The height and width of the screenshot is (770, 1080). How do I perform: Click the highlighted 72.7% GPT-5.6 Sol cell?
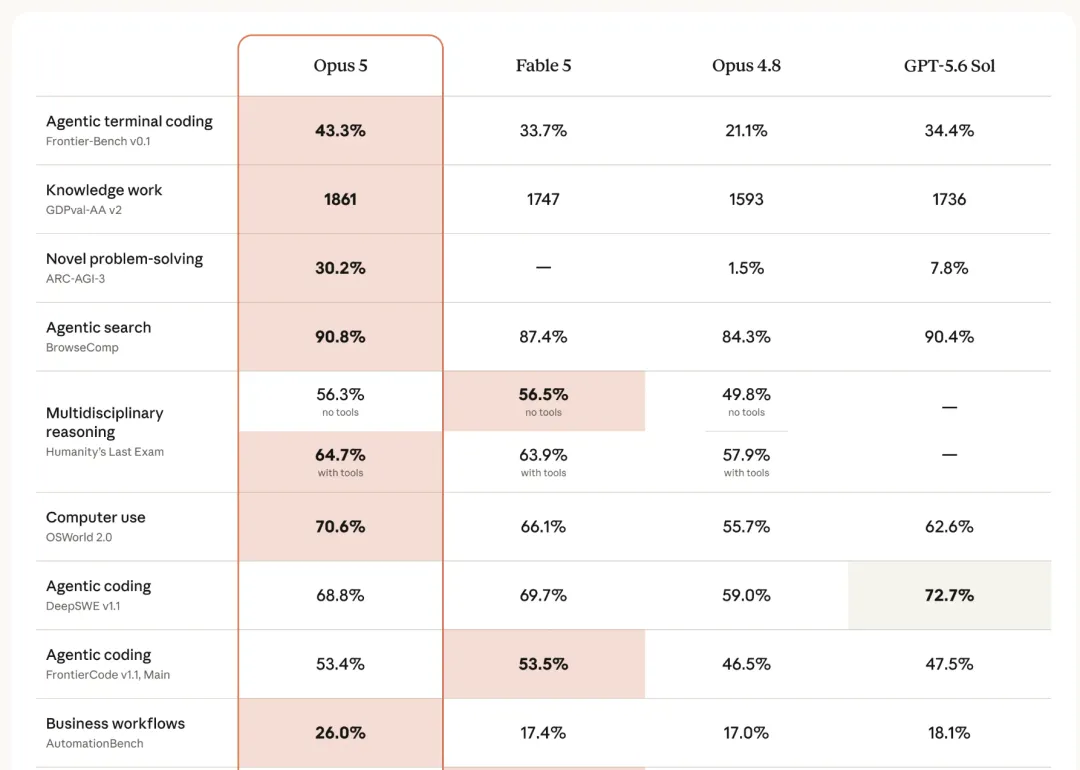tap(949, 595)
